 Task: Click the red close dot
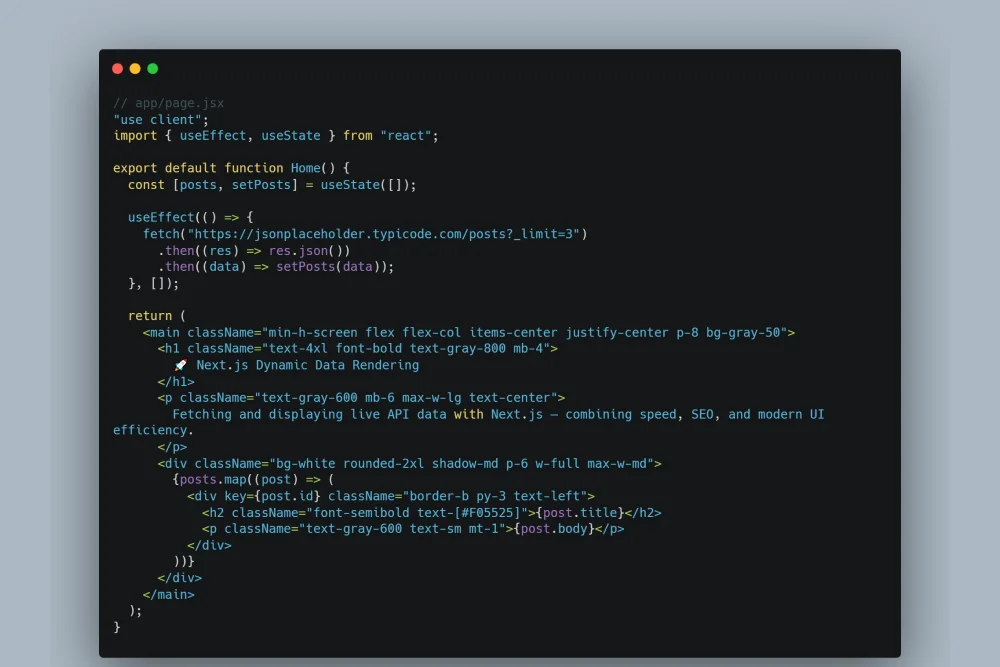pyautogui.click(x=117, y=69)
